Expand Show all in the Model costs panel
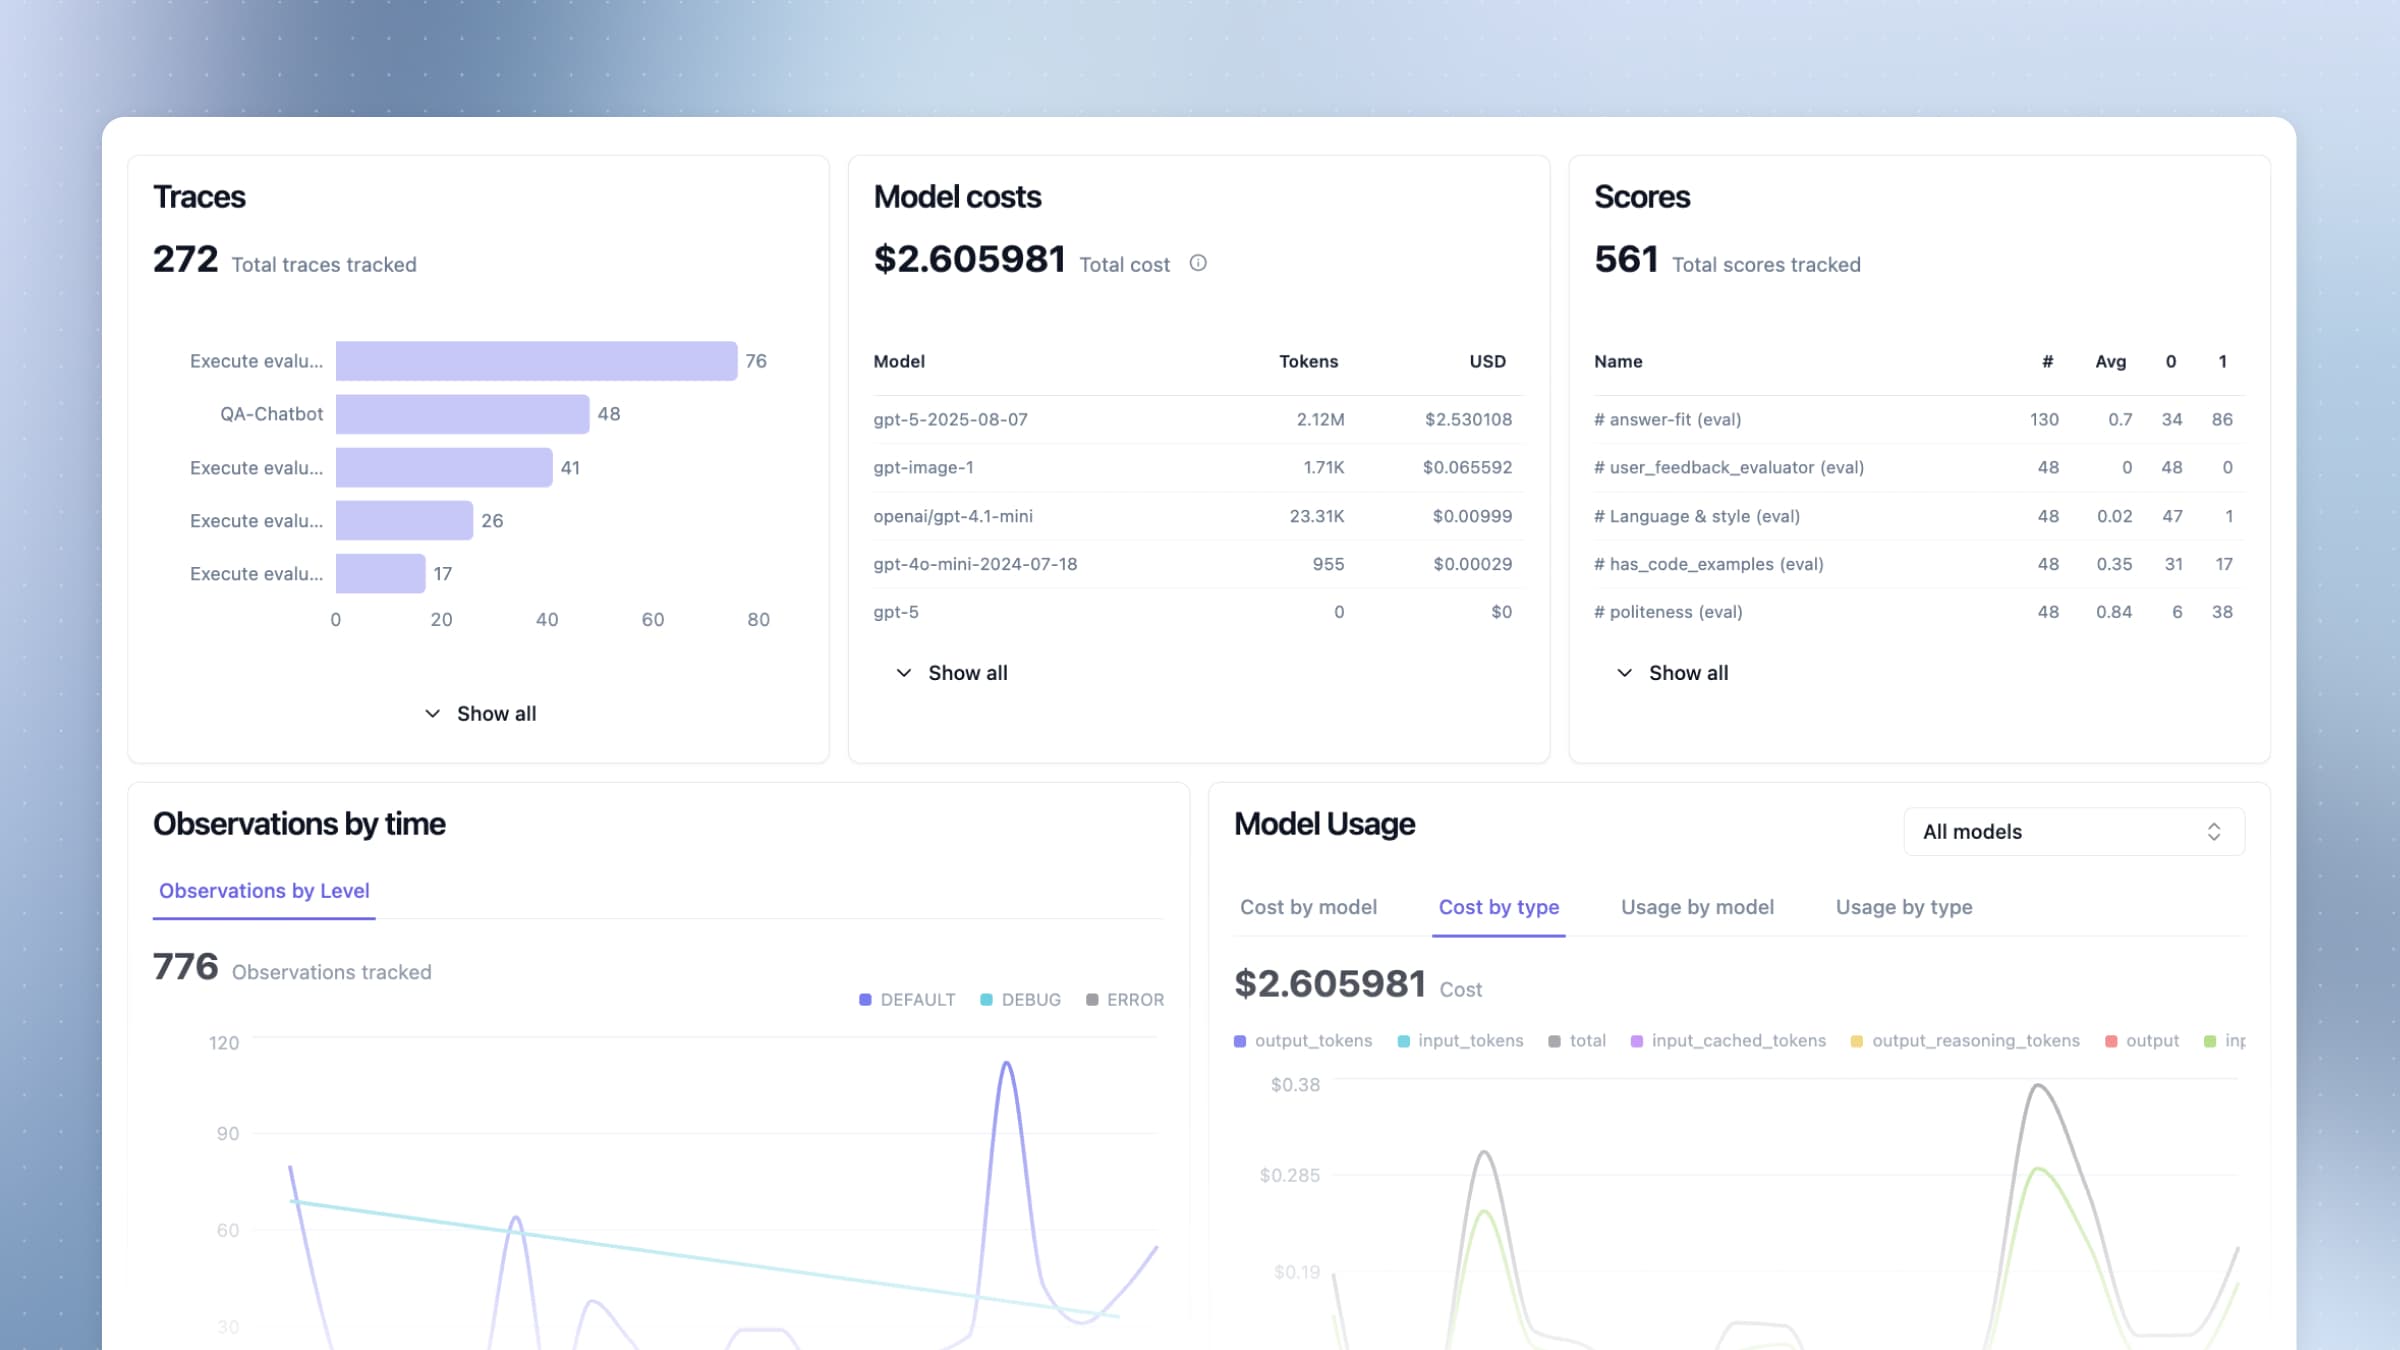 (x=951, y=672)
